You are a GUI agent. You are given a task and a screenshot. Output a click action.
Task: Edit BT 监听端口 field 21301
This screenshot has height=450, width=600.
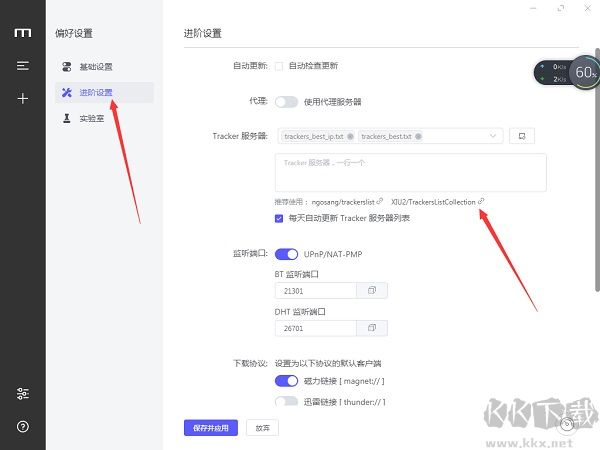pyautogui.click(x=315, y=291)
